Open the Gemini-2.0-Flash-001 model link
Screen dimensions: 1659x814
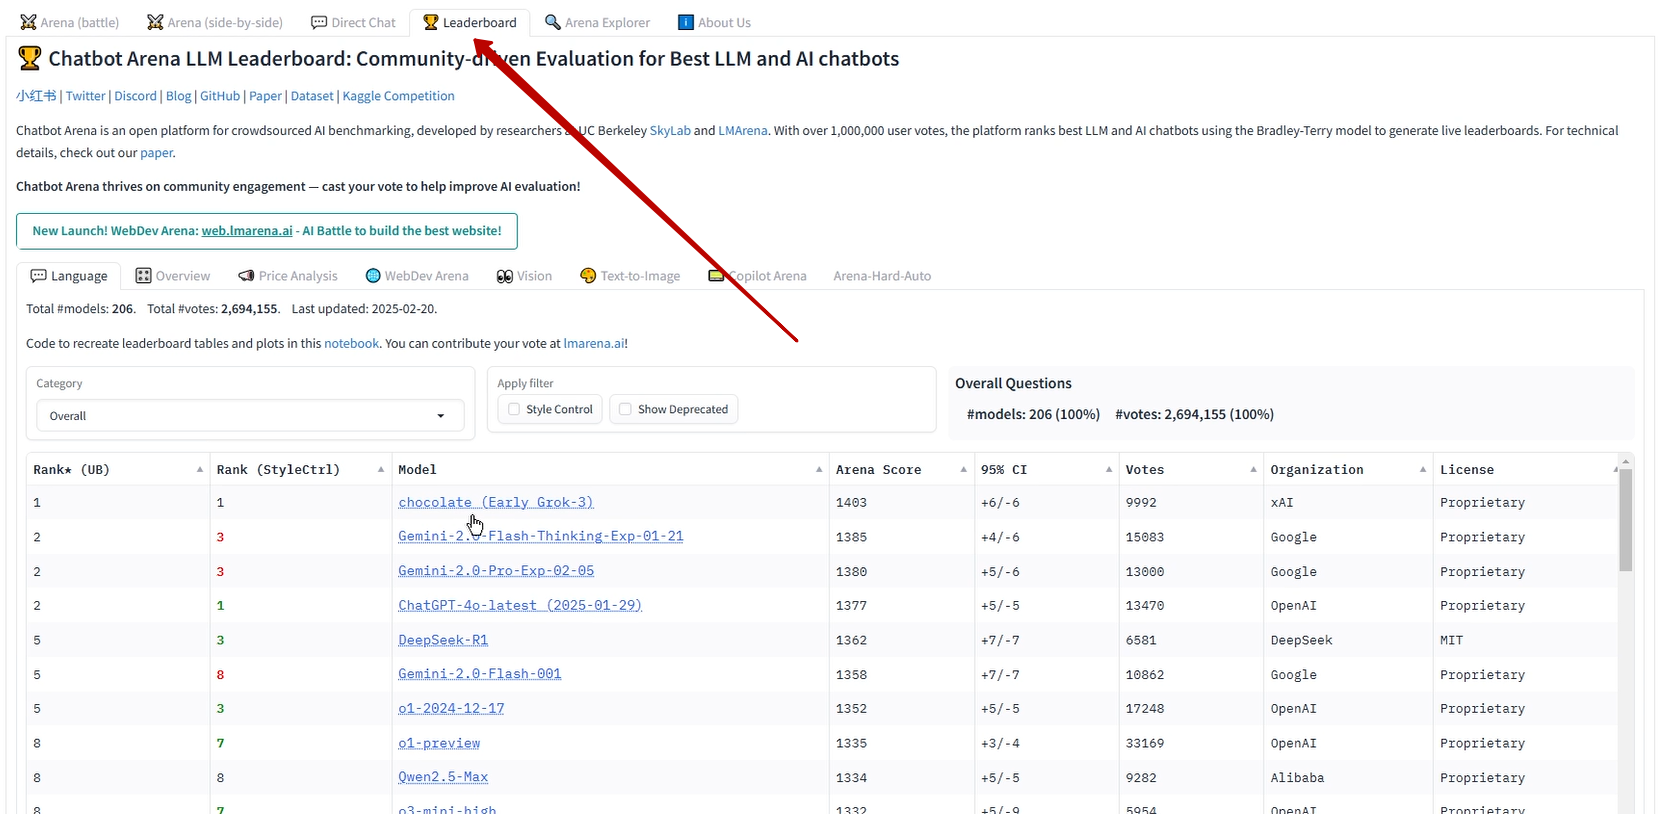(x=480, y=674)
